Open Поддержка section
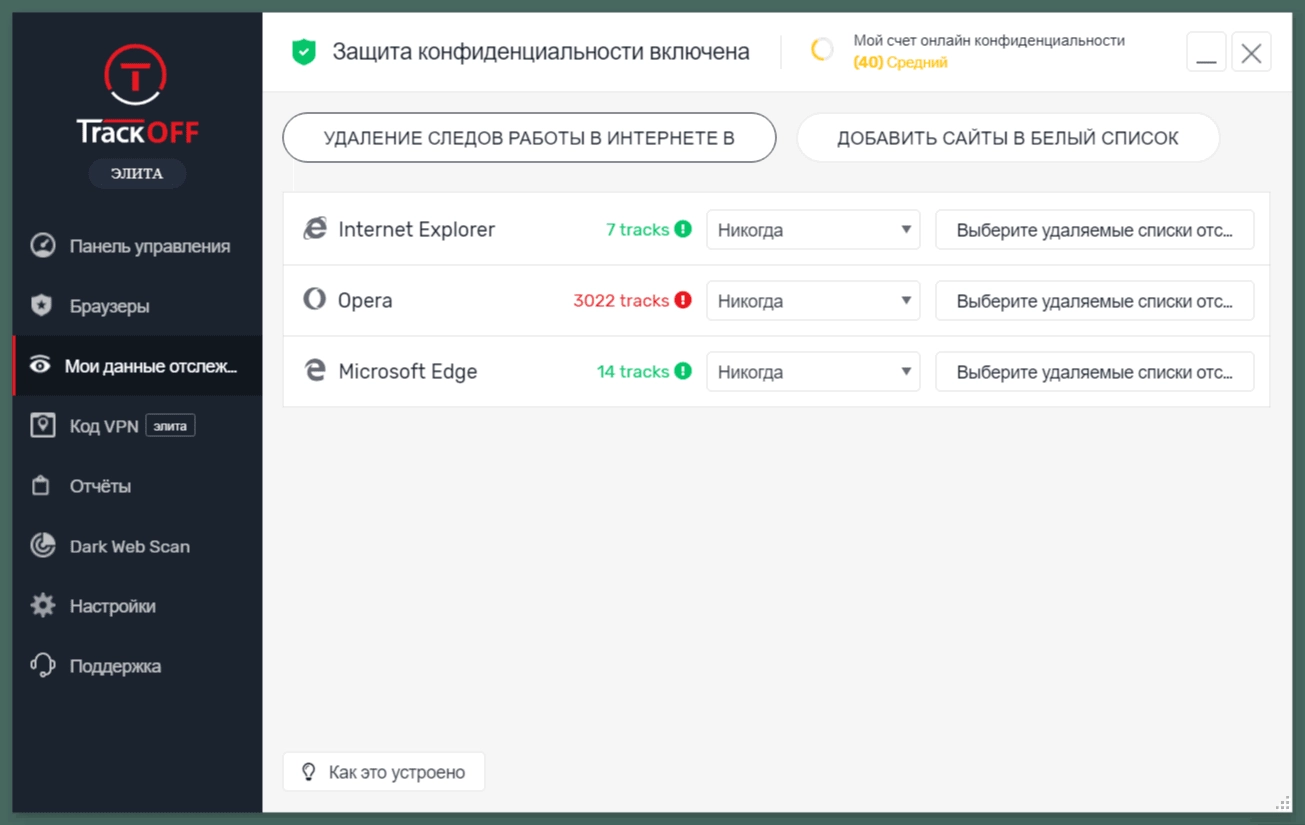 point(137,666)
